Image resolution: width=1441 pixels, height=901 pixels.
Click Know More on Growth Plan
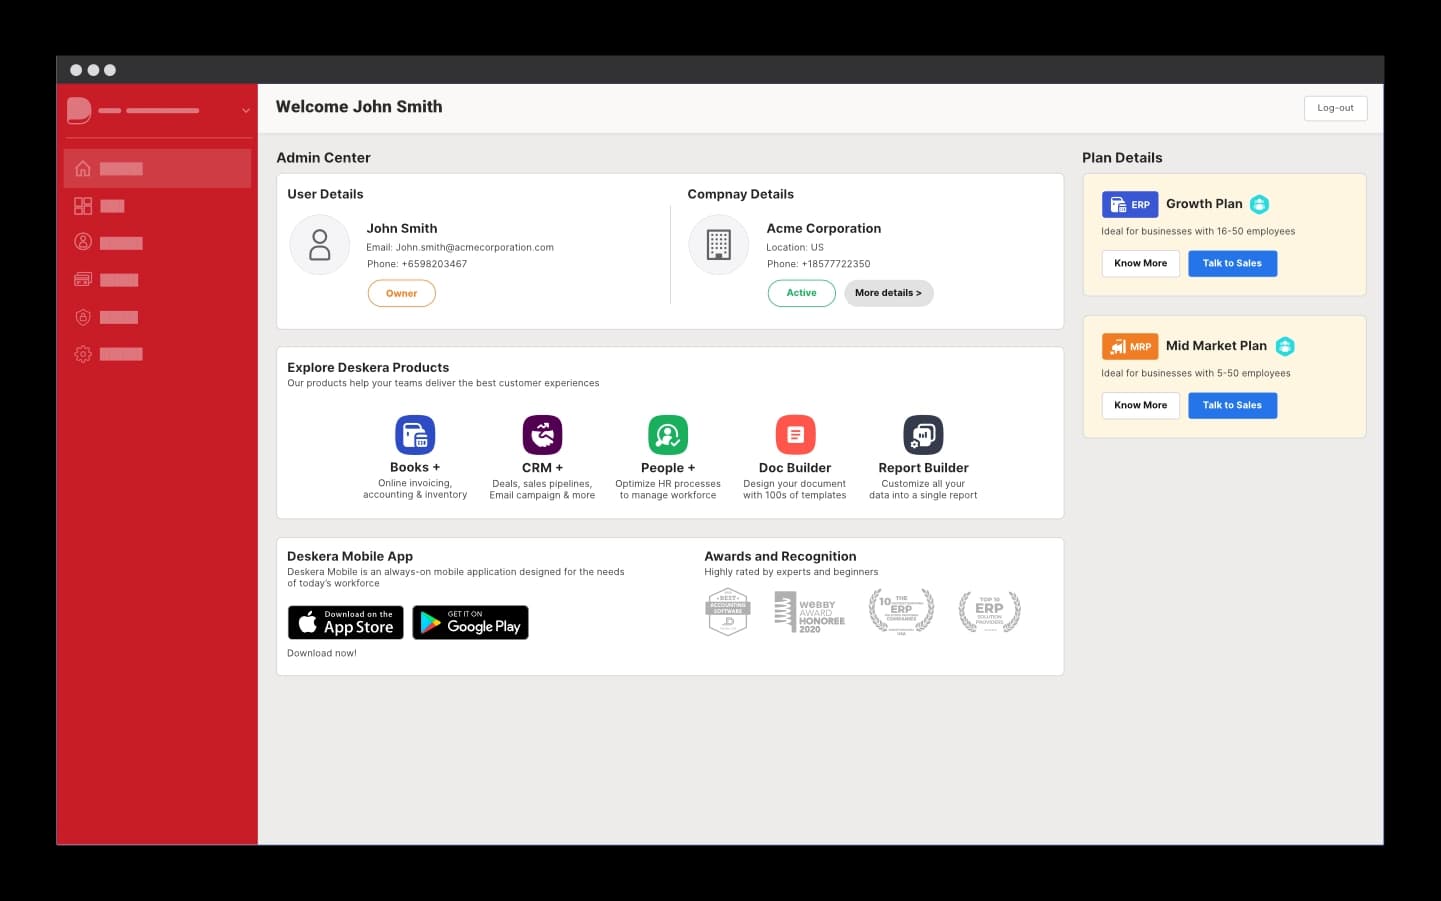[1140, 263]
